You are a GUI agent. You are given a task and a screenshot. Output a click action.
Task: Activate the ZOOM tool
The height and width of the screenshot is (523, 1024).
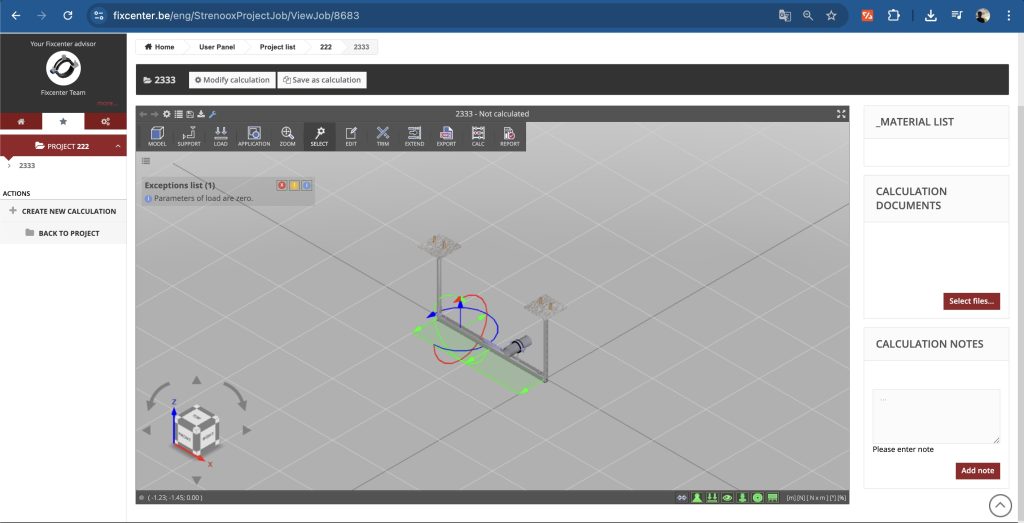pyautogui.click(x=287, y=136)
